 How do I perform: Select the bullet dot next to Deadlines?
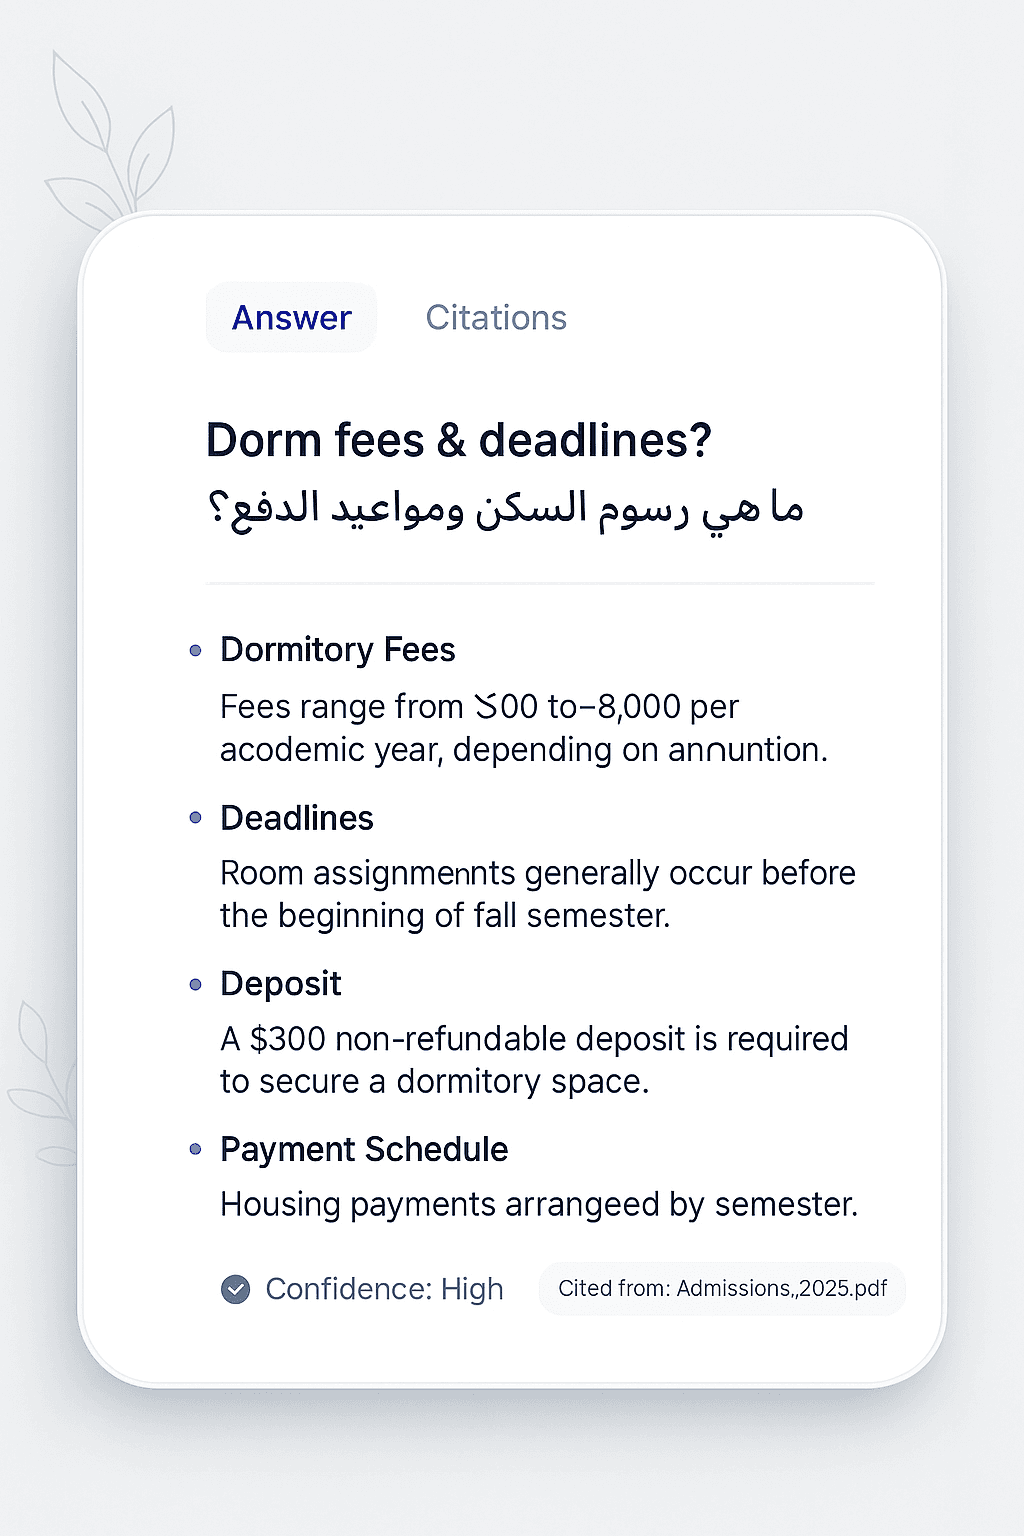tap(196, 818)
